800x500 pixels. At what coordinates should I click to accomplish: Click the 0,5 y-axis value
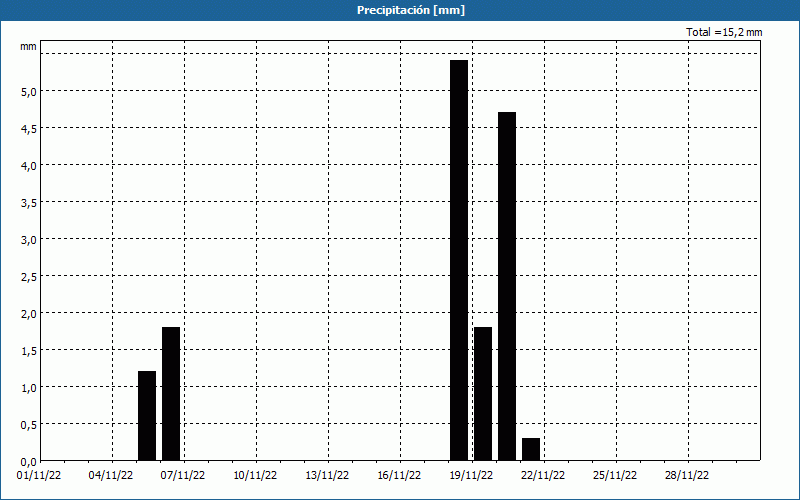29,424
